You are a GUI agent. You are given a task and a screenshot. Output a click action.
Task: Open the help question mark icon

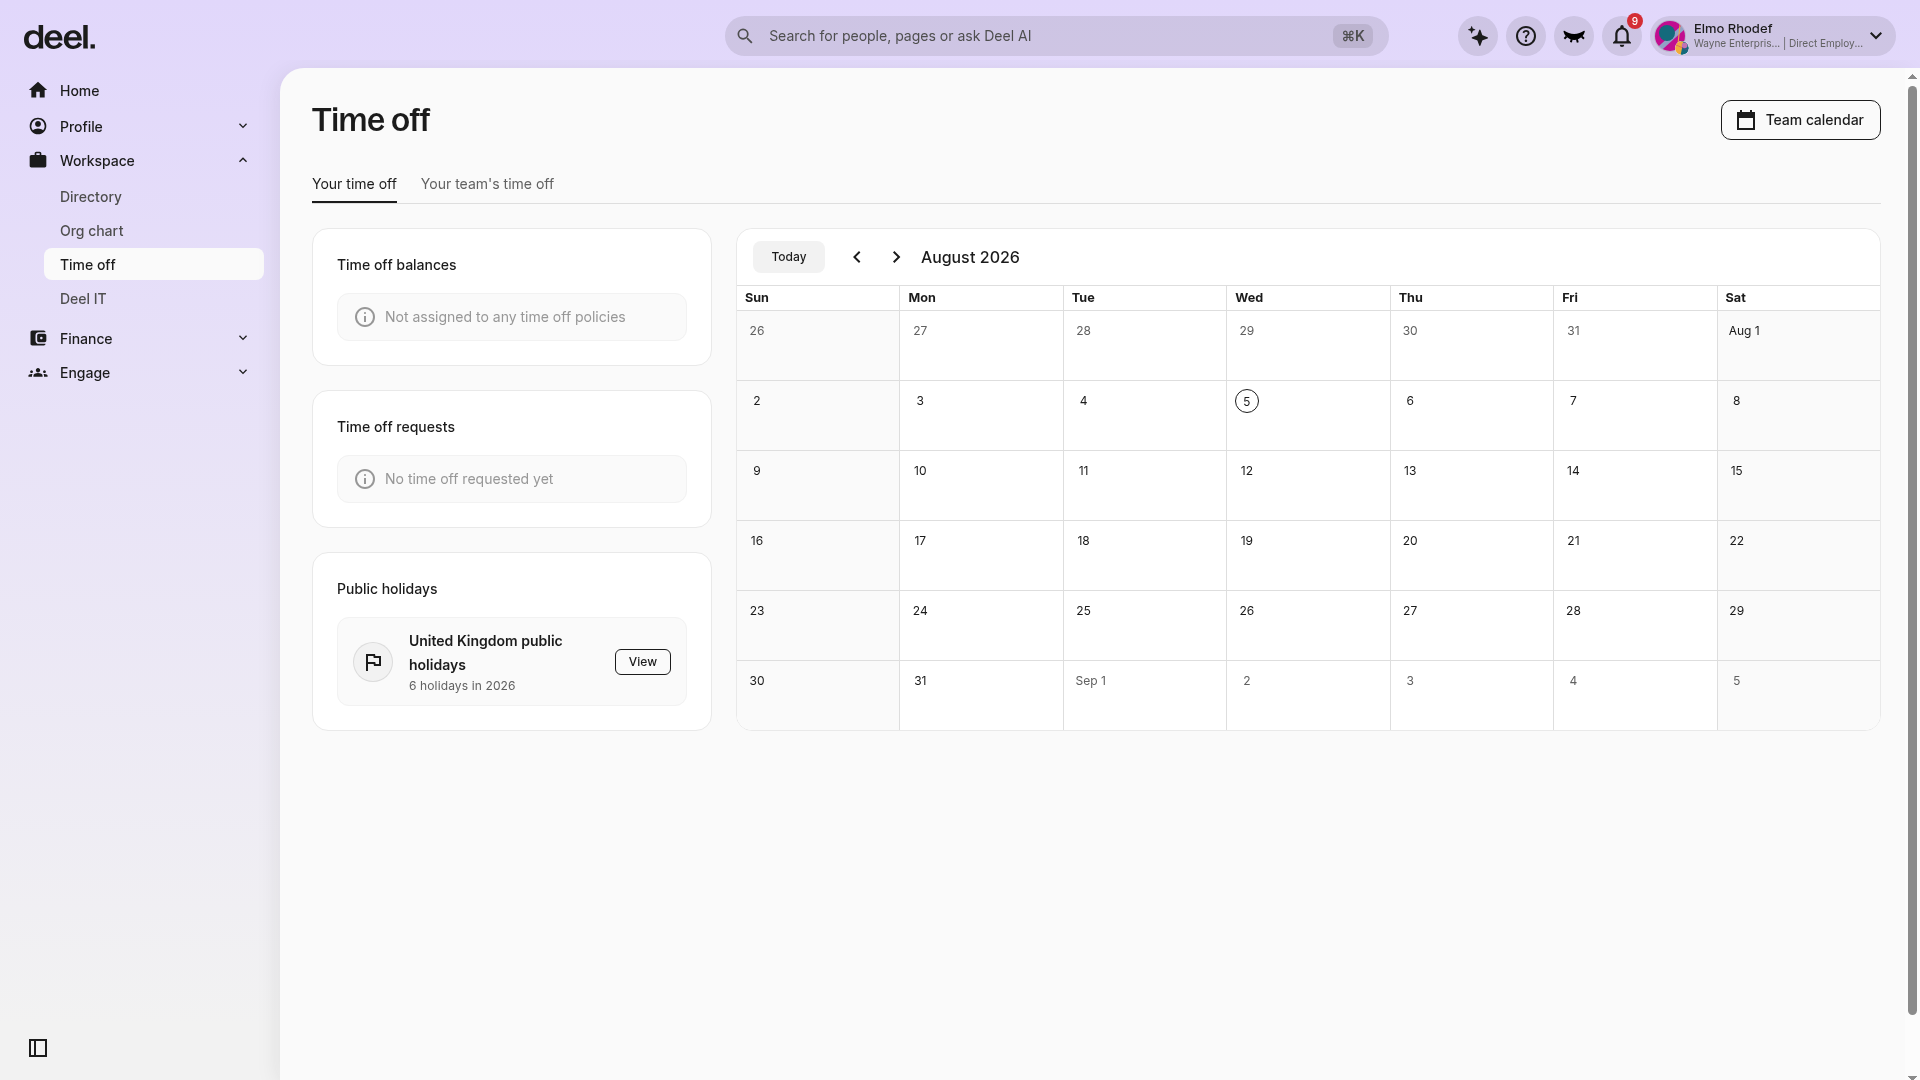[x=1526, y=36]
